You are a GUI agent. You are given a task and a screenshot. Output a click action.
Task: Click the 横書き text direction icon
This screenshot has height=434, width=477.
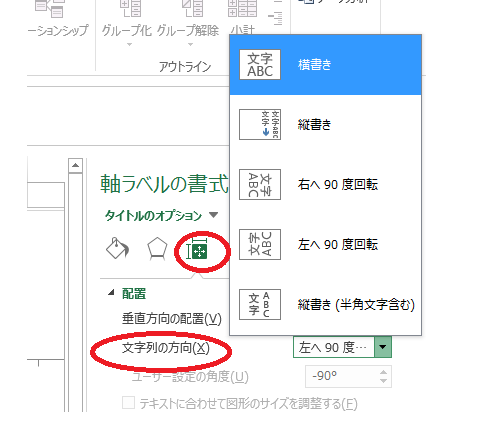[260, 65]
